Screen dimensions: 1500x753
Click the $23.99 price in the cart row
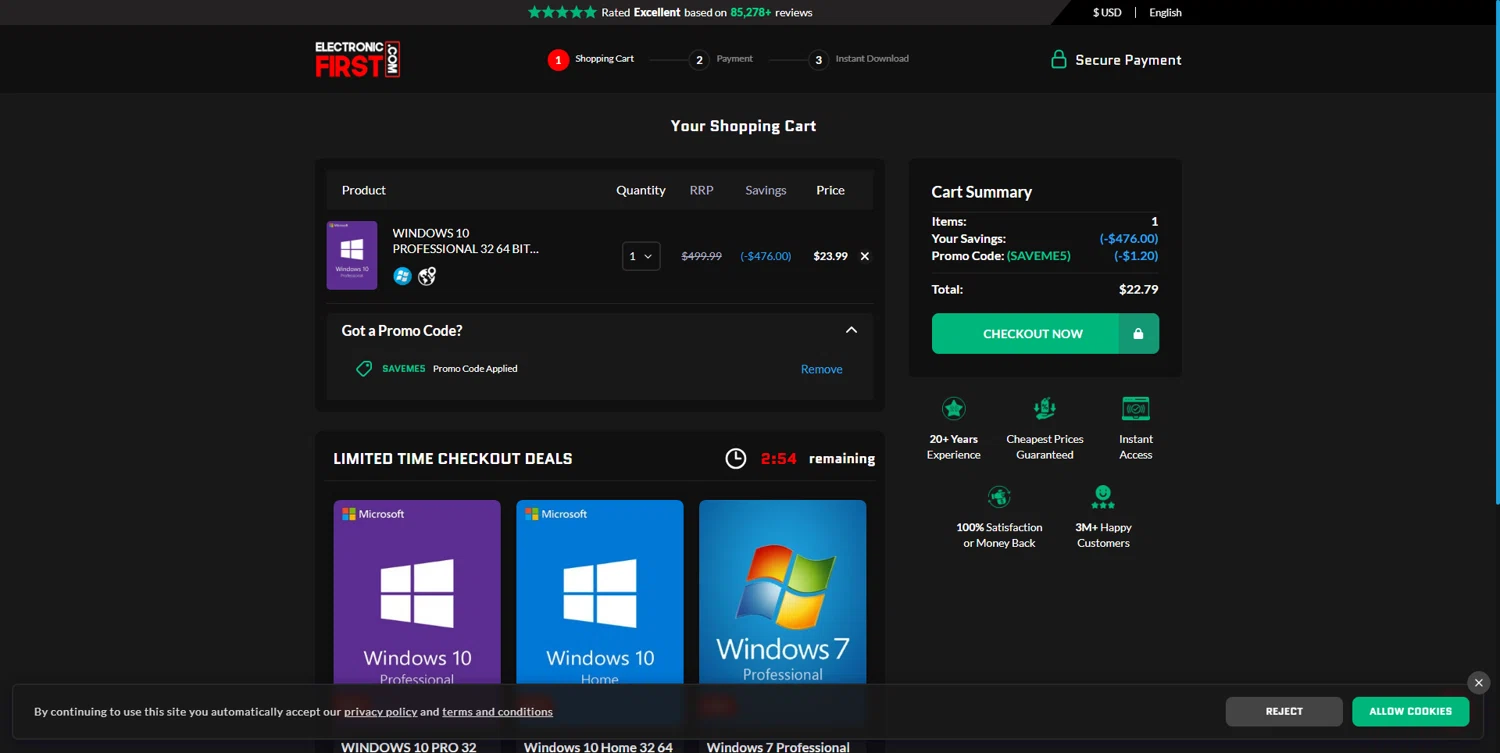click(x=830, y=256)
